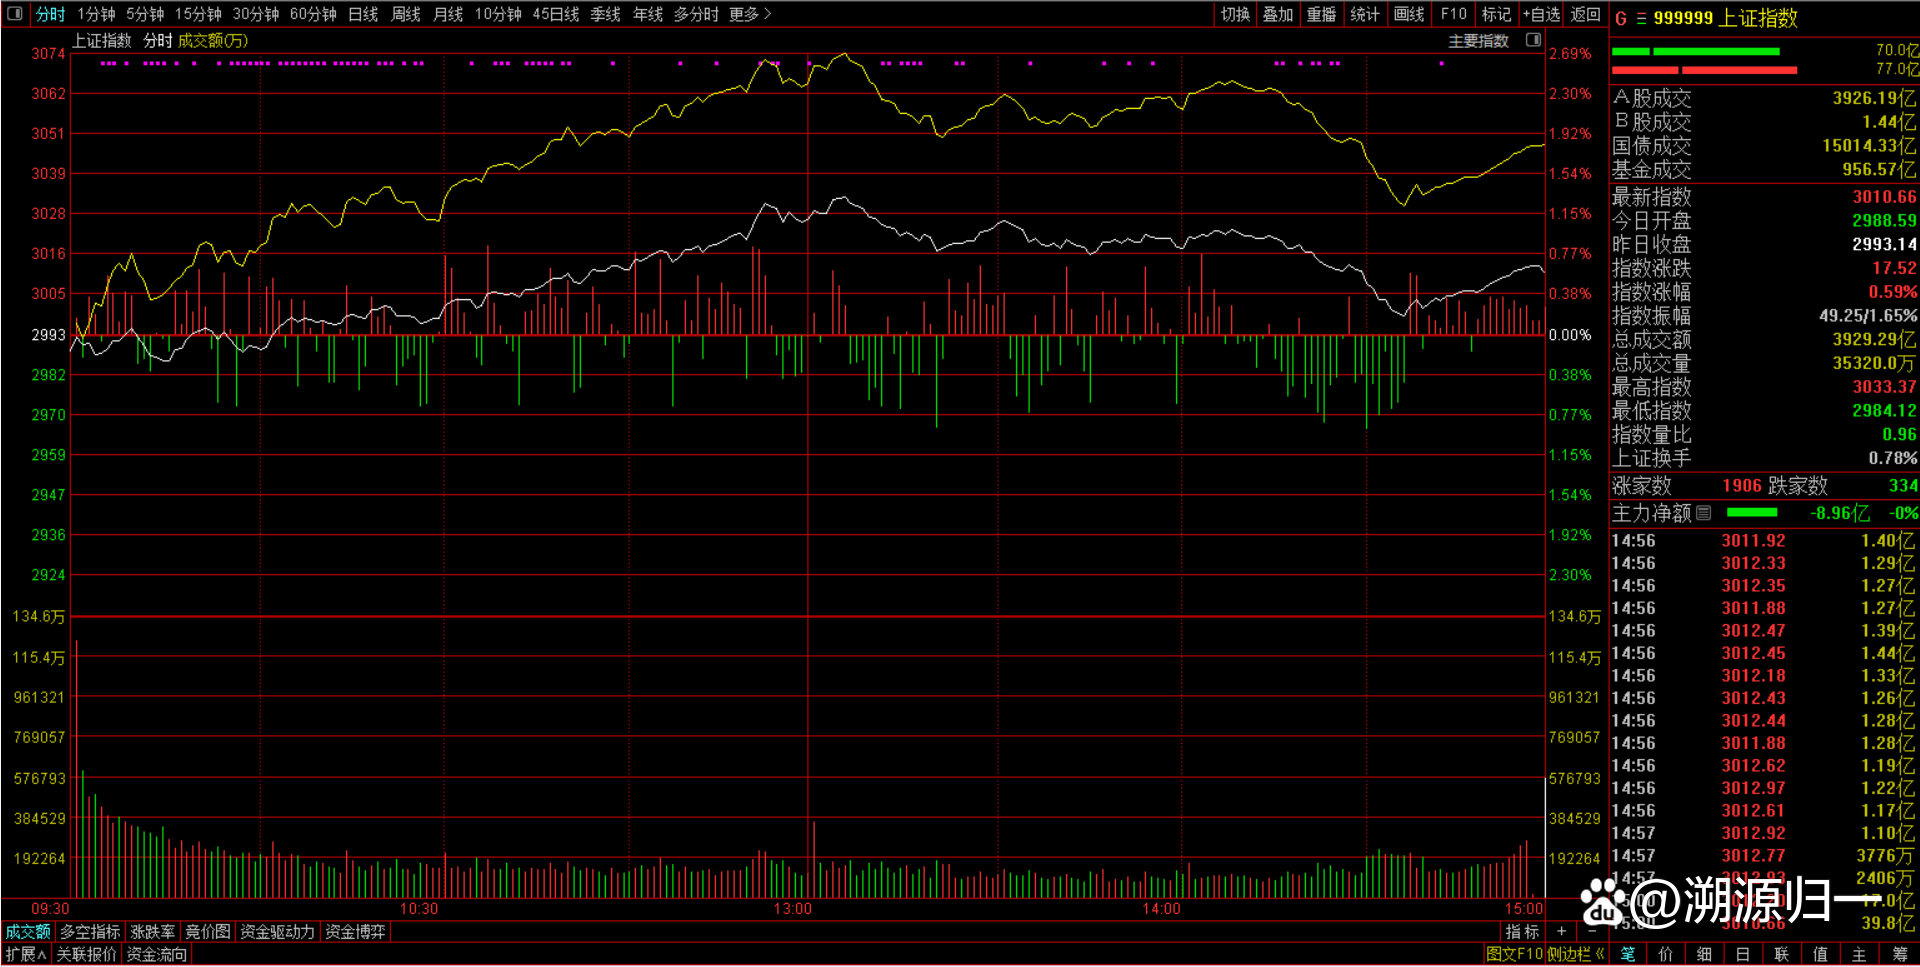
Task: Switch to the 30分钟 period
Action: (256, 14)
